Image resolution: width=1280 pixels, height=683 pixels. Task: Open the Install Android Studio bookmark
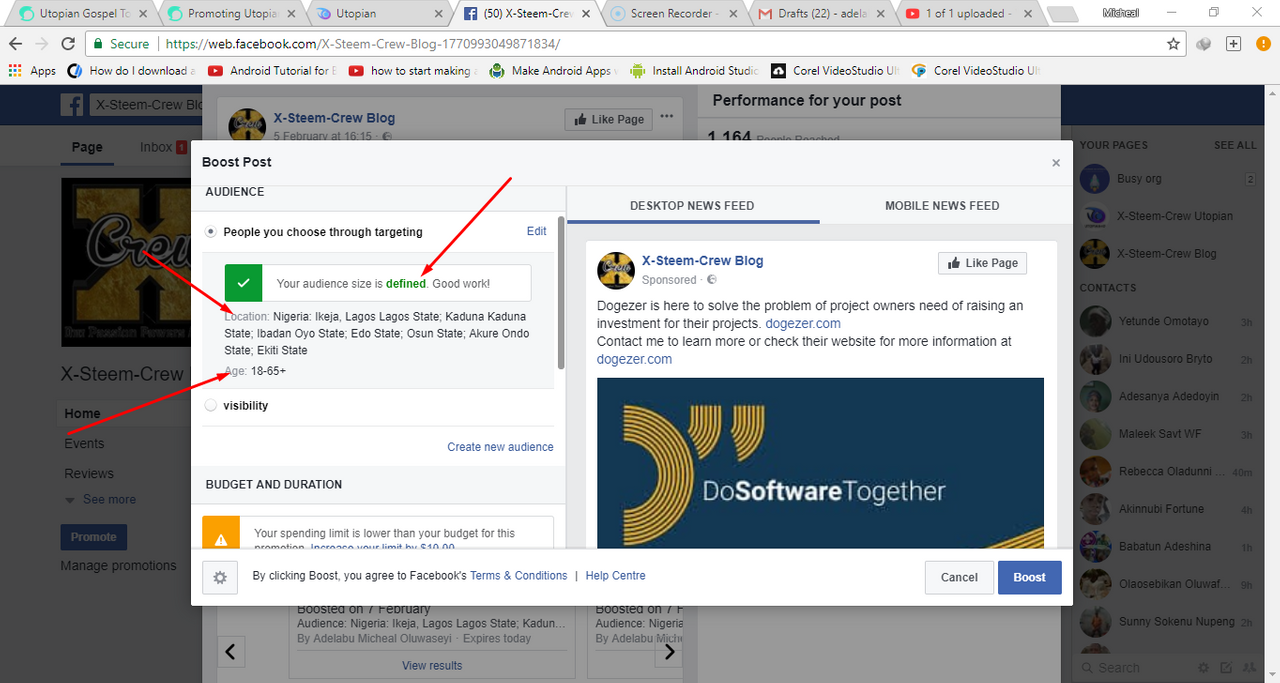coord(694,71)
